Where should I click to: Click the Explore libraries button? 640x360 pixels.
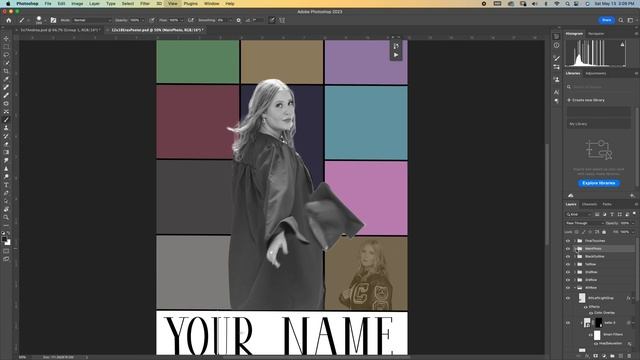point(599,183)
